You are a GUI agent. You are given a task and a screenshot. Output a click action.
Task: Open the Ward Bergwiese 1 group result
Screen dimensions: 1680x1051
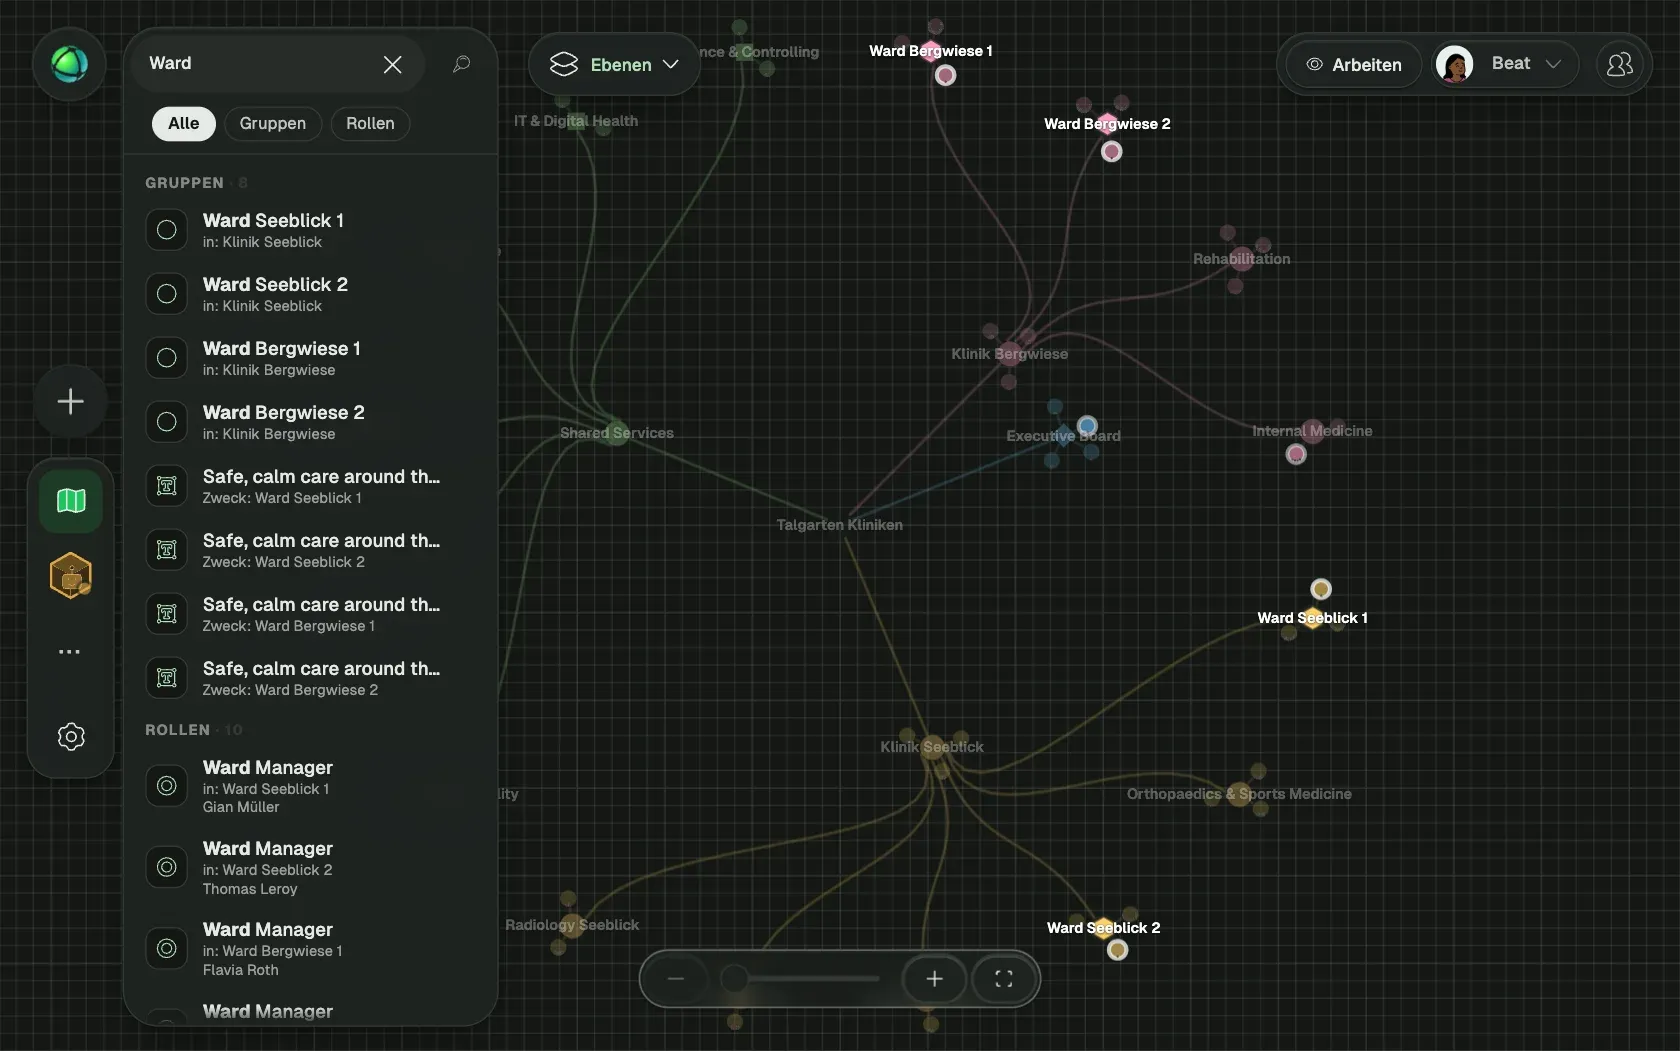click(311, 358)
